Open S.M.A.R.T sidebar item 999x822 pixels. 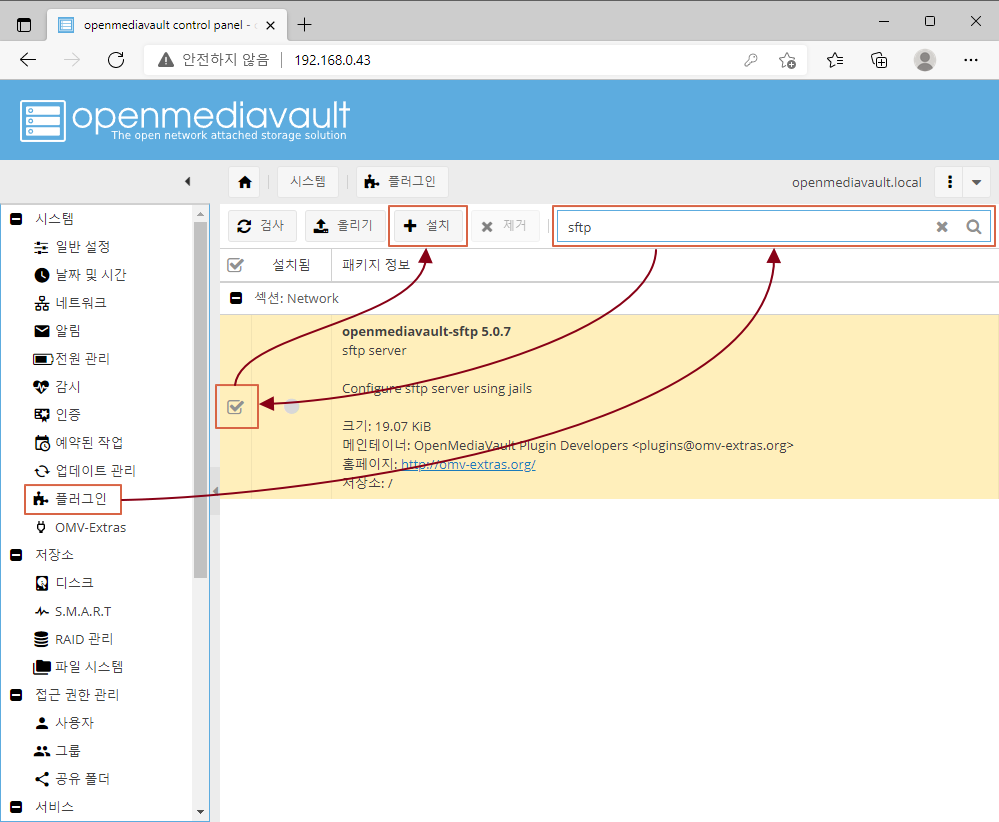coord(73,611)
